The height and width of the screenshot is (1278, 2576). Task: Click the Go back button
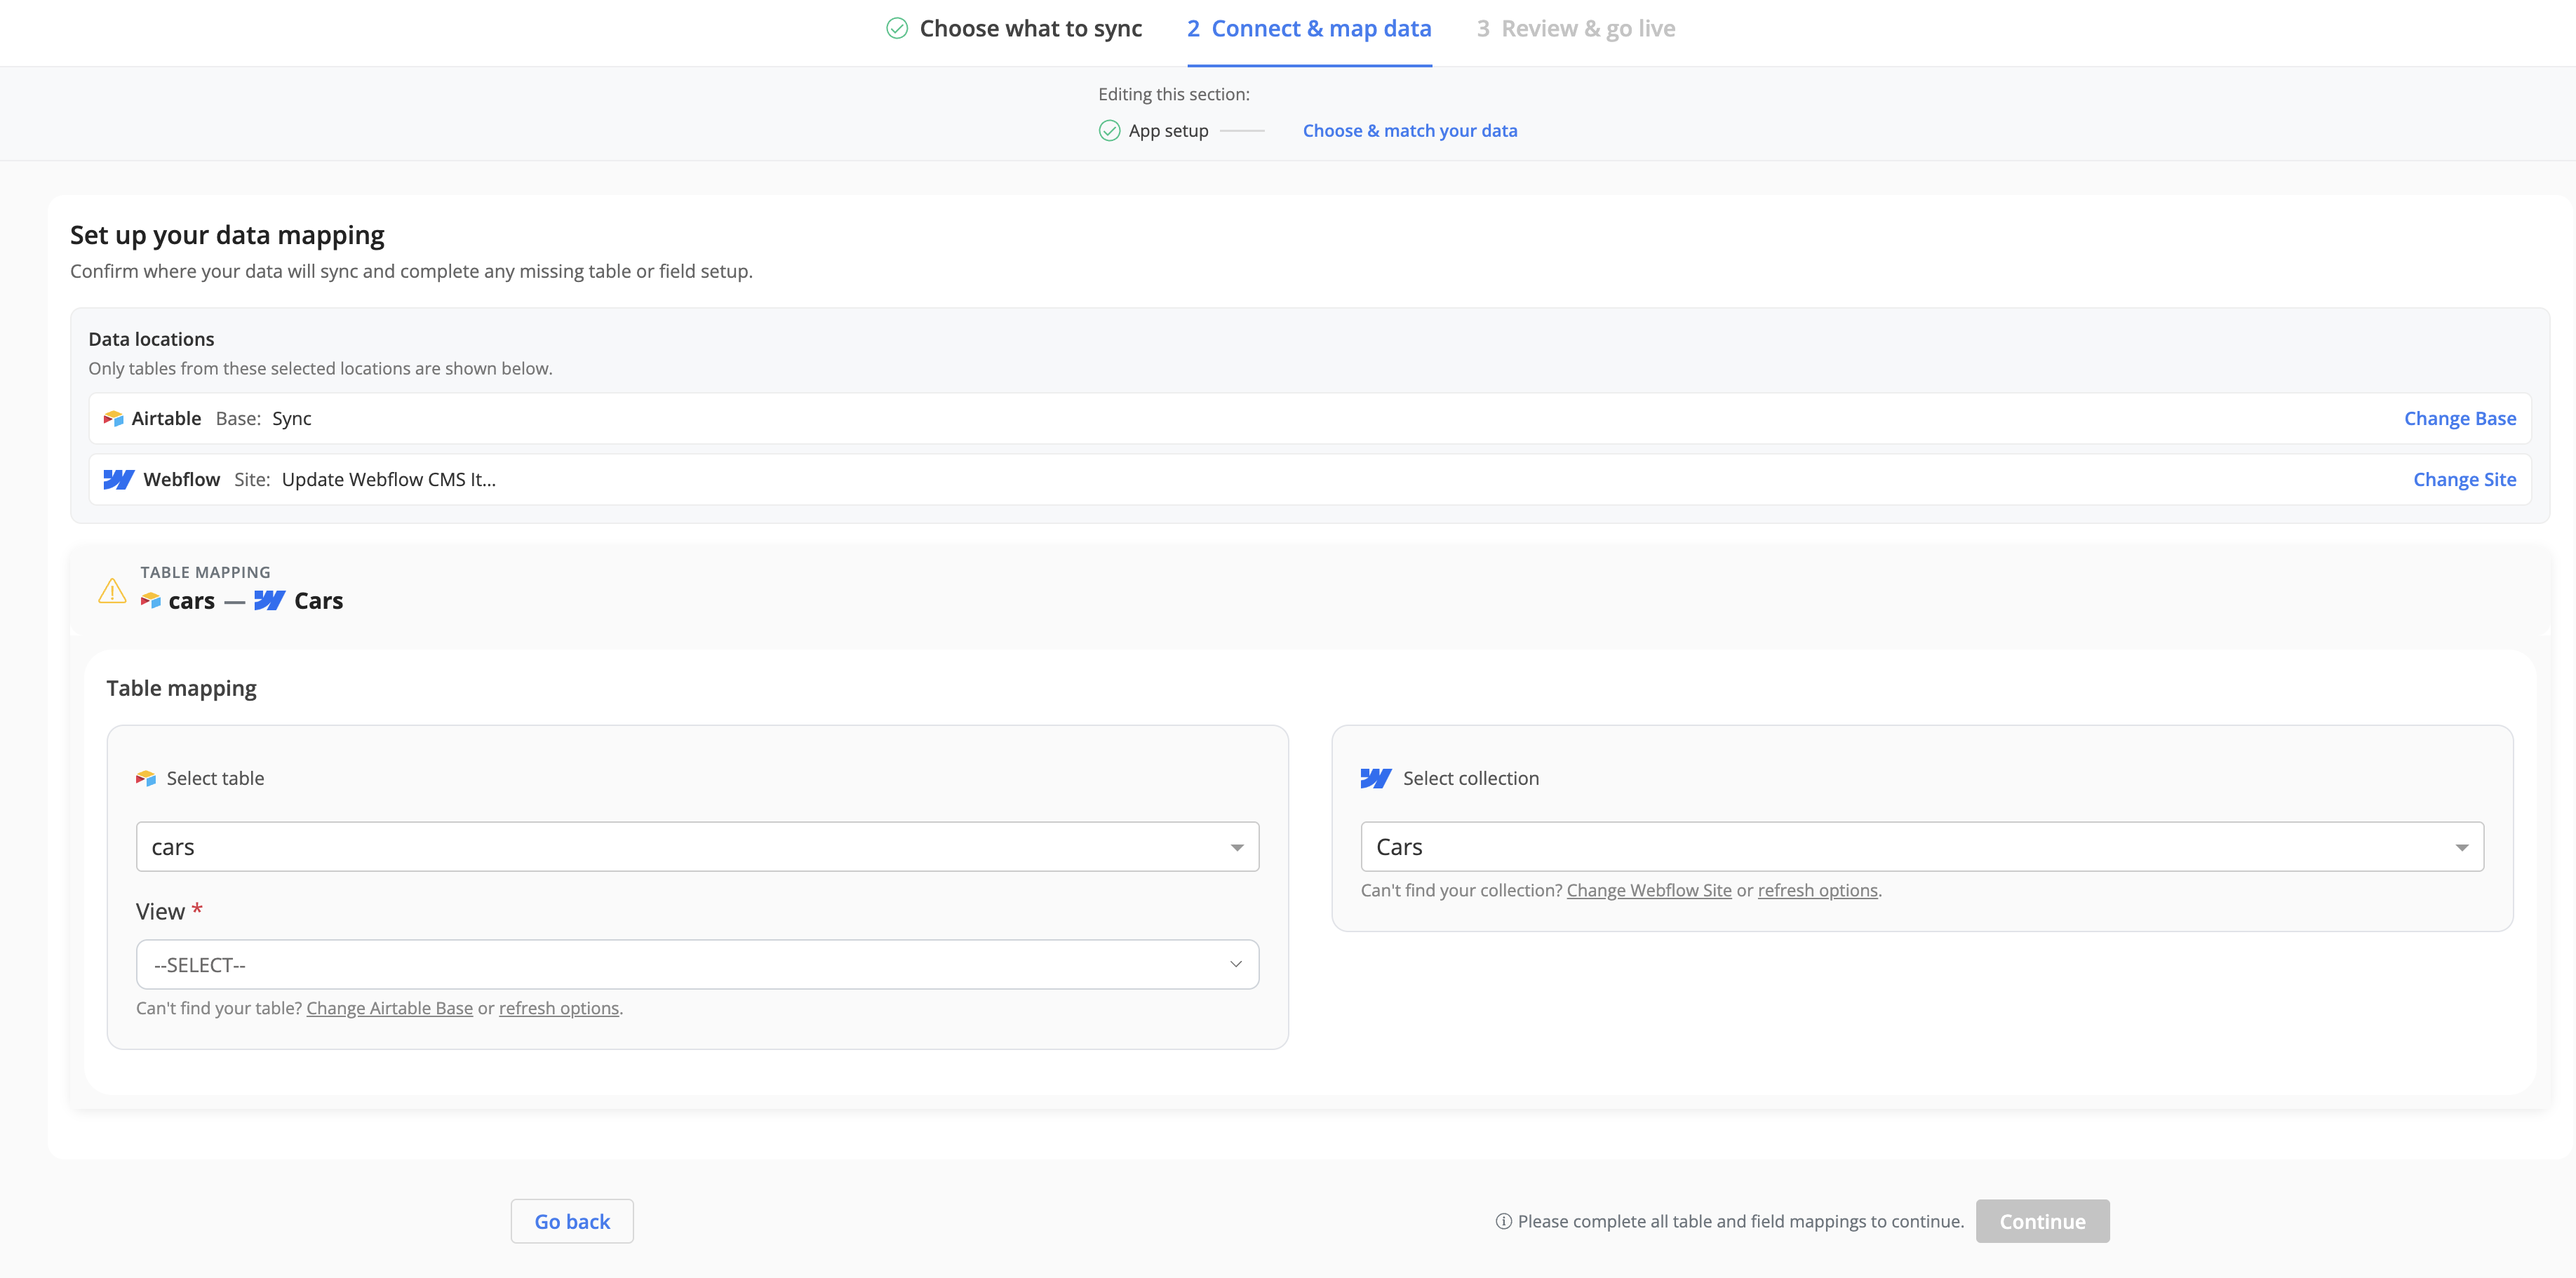pyautogui.click(x=572, y=1221)
